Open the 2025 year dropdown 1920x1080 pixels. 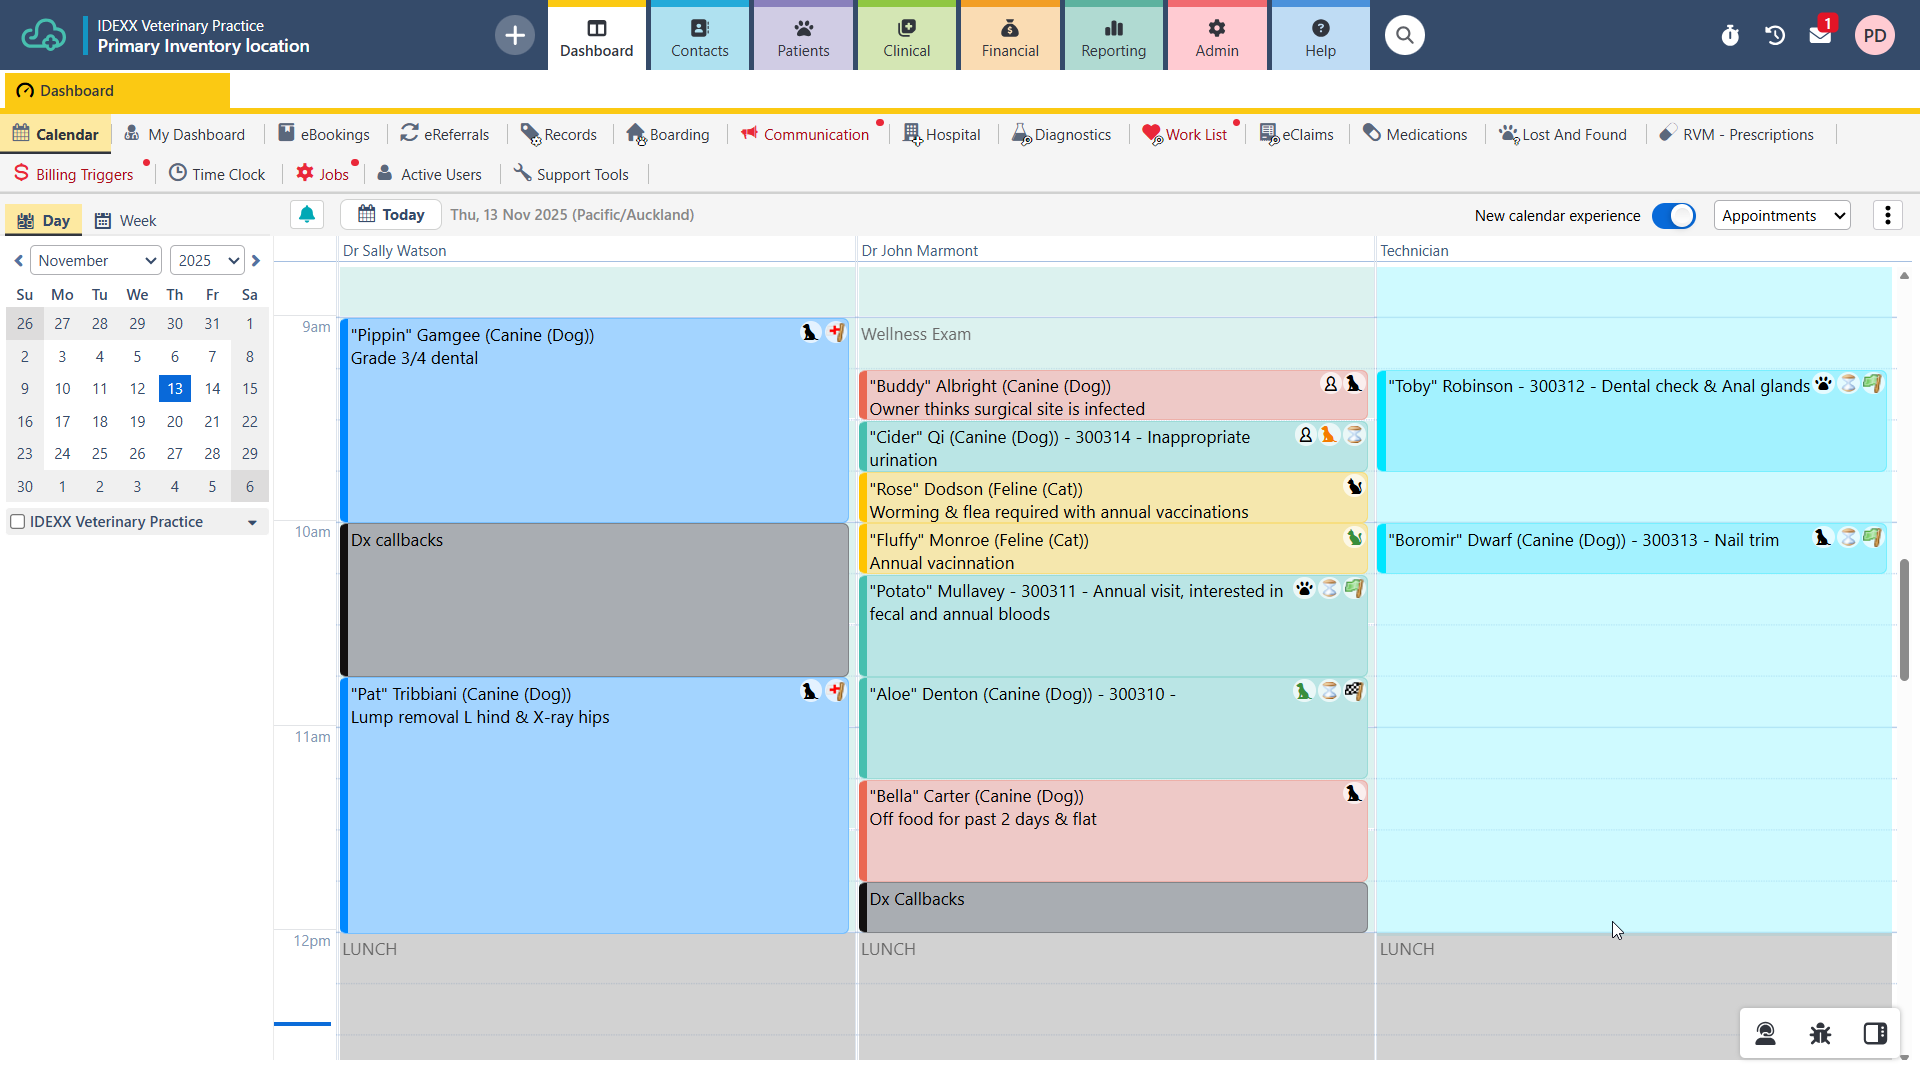(x=207, y=260)
